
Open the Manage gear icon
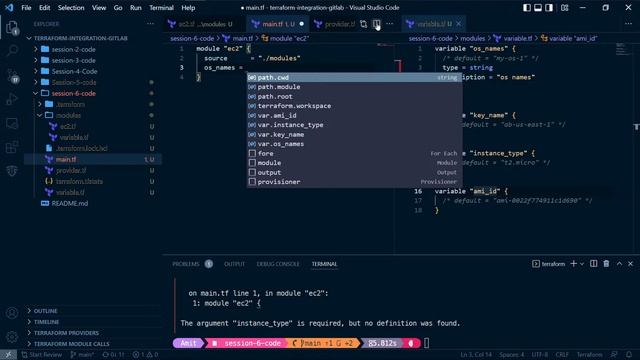12,337
